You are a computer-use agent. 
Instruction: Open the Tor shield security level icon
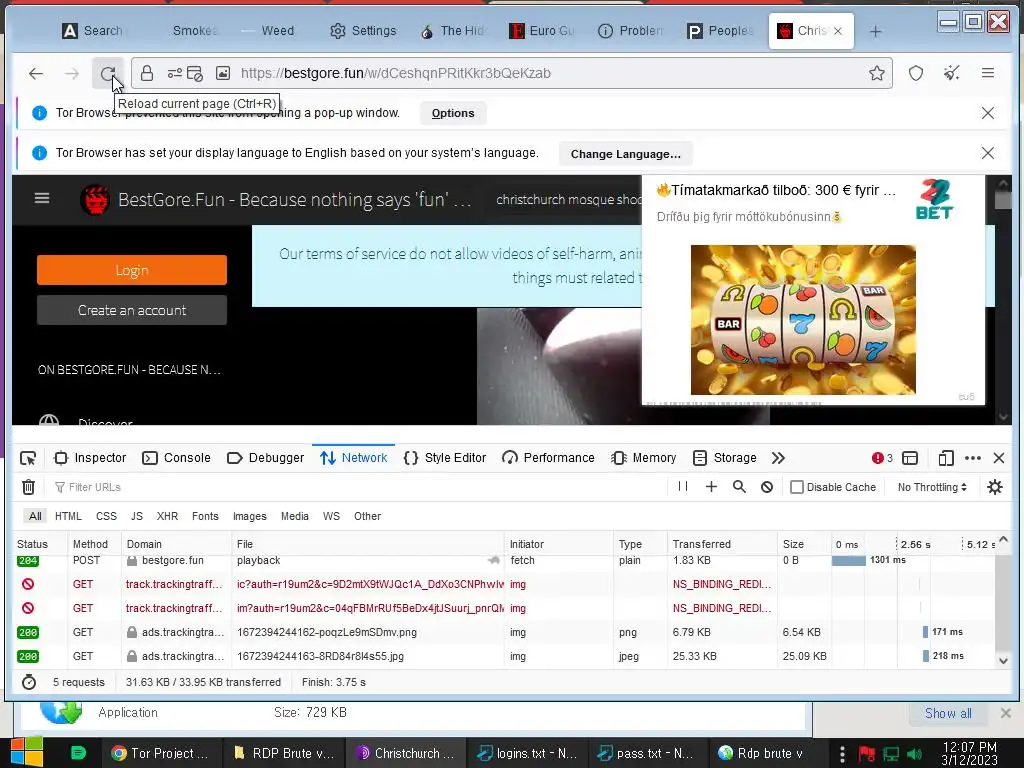[916, 73]
